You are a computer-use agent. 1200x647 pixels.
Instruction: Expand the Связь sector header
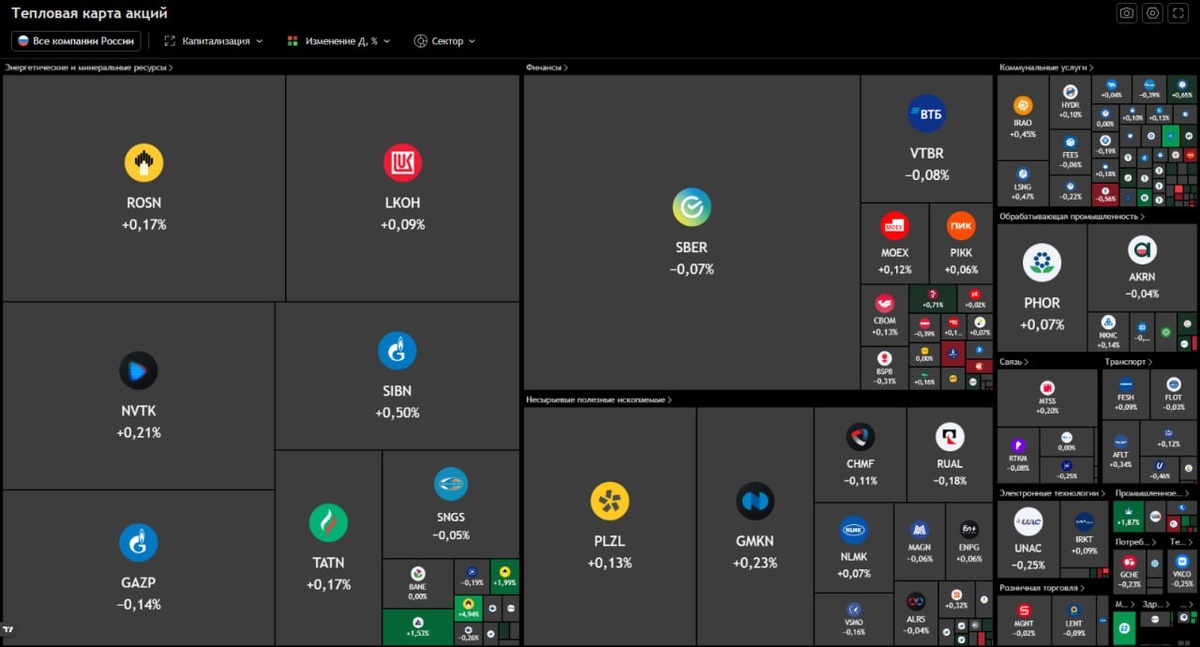pyautogui.click(x=1014, y=362)
